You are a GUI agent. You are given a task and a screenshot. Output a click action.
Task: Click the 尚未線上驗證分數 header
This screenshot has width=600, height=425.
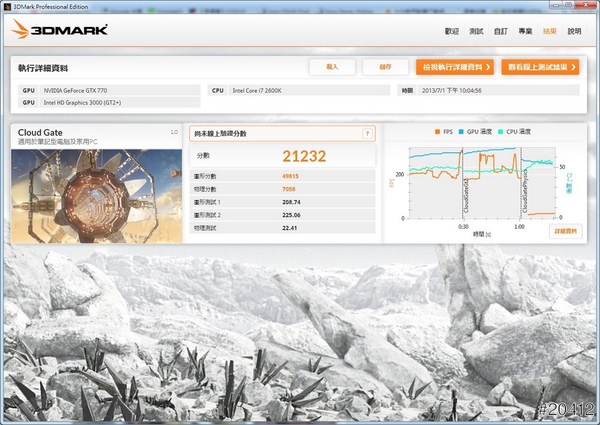pos(282,134)
